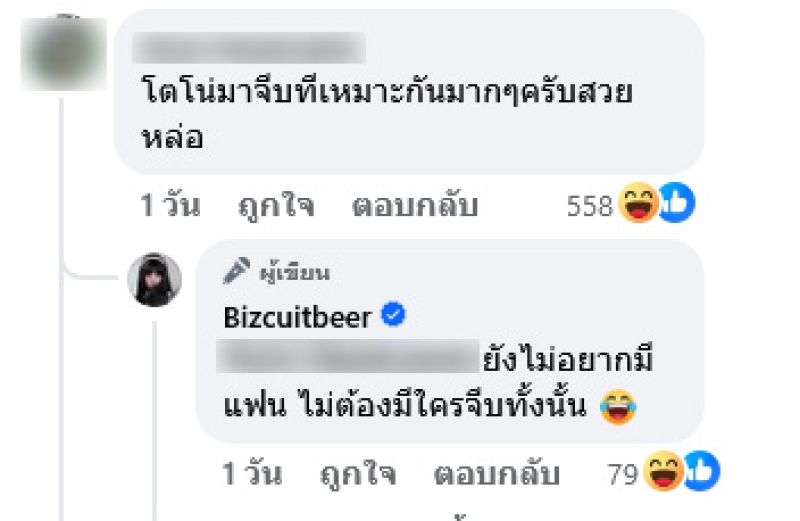
Task: Open the Bizcuitbeer profile picture
Action: [155, 280]
